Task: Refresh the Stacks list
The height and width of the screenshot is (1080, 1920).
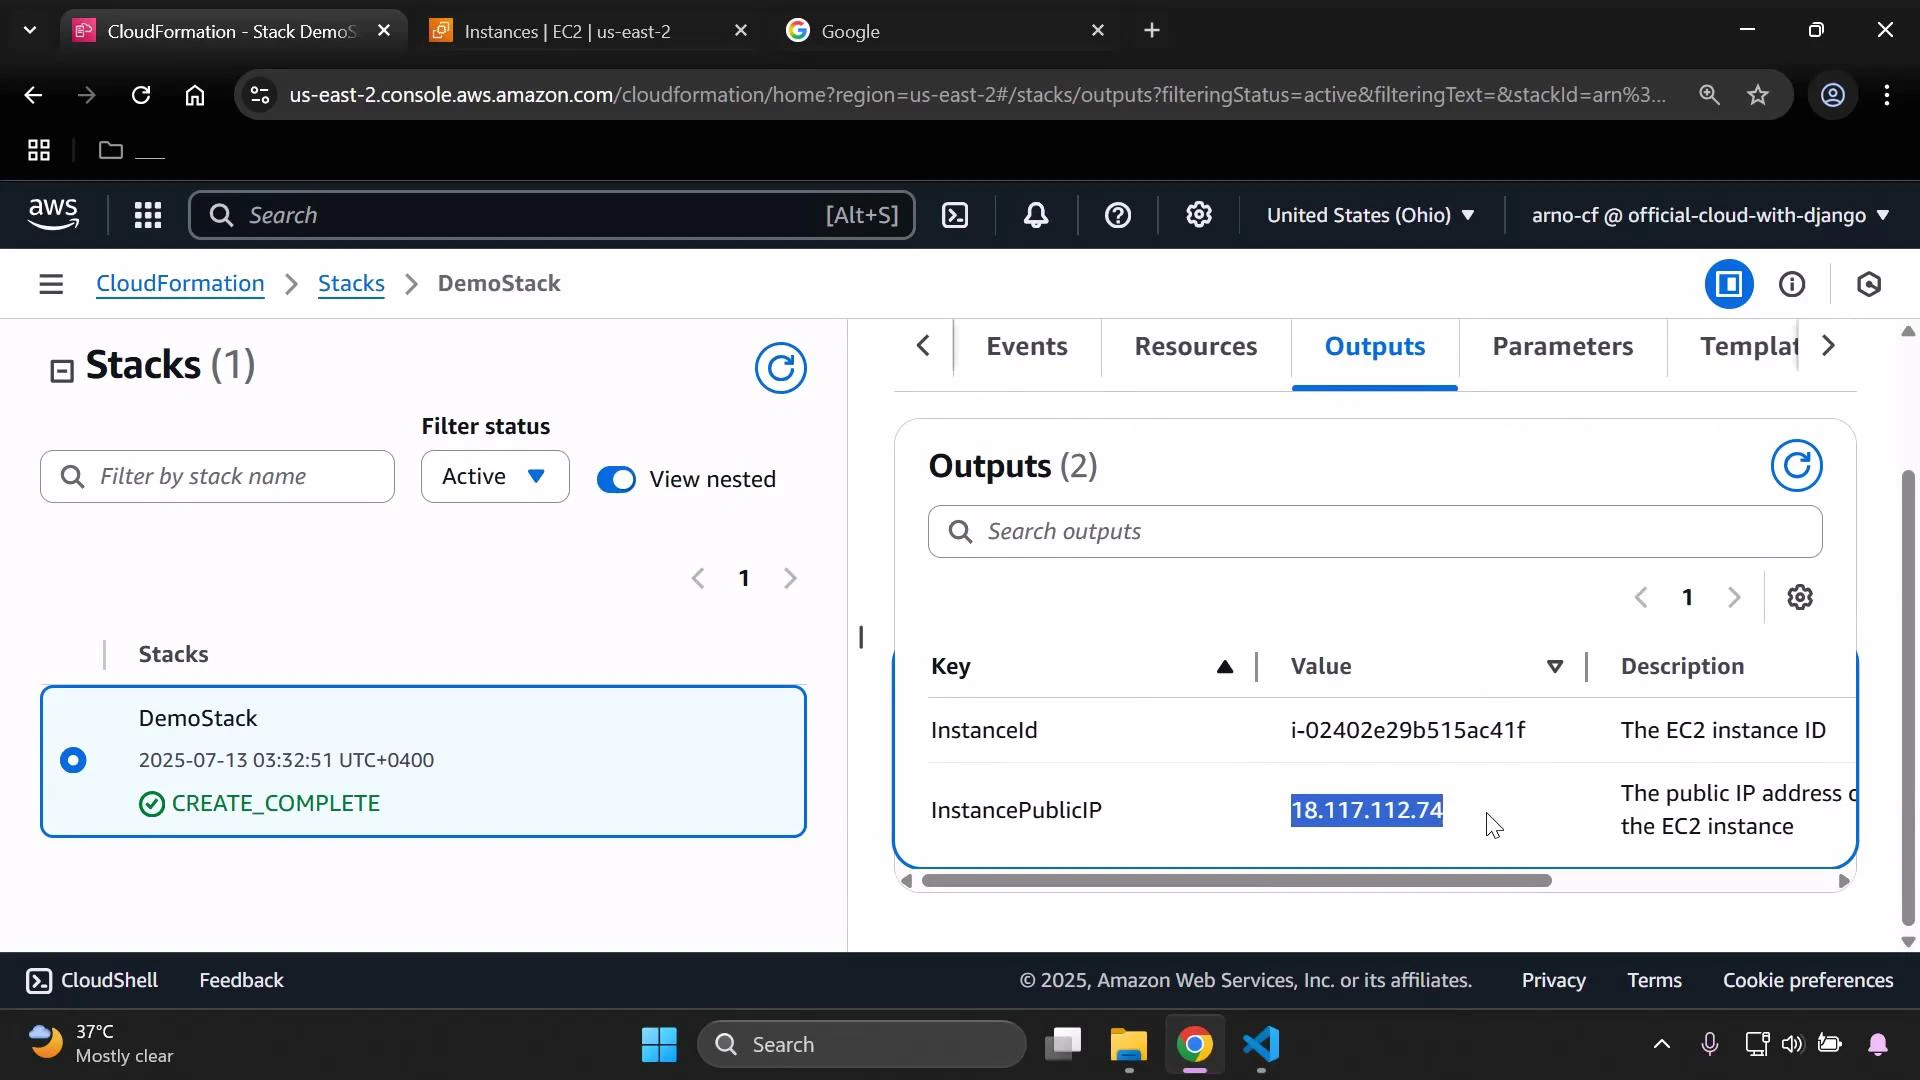Action: pos(781,368)
